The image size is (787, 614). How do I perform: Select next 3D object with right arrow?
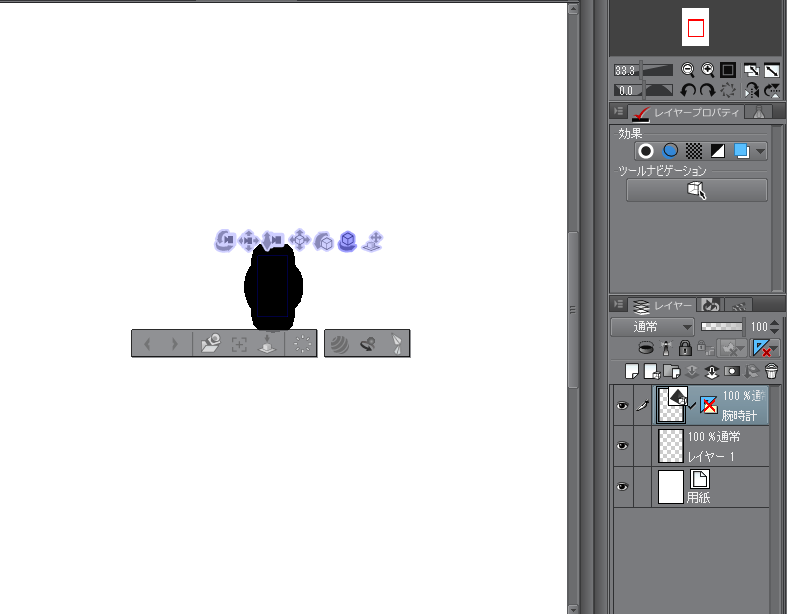175,344
